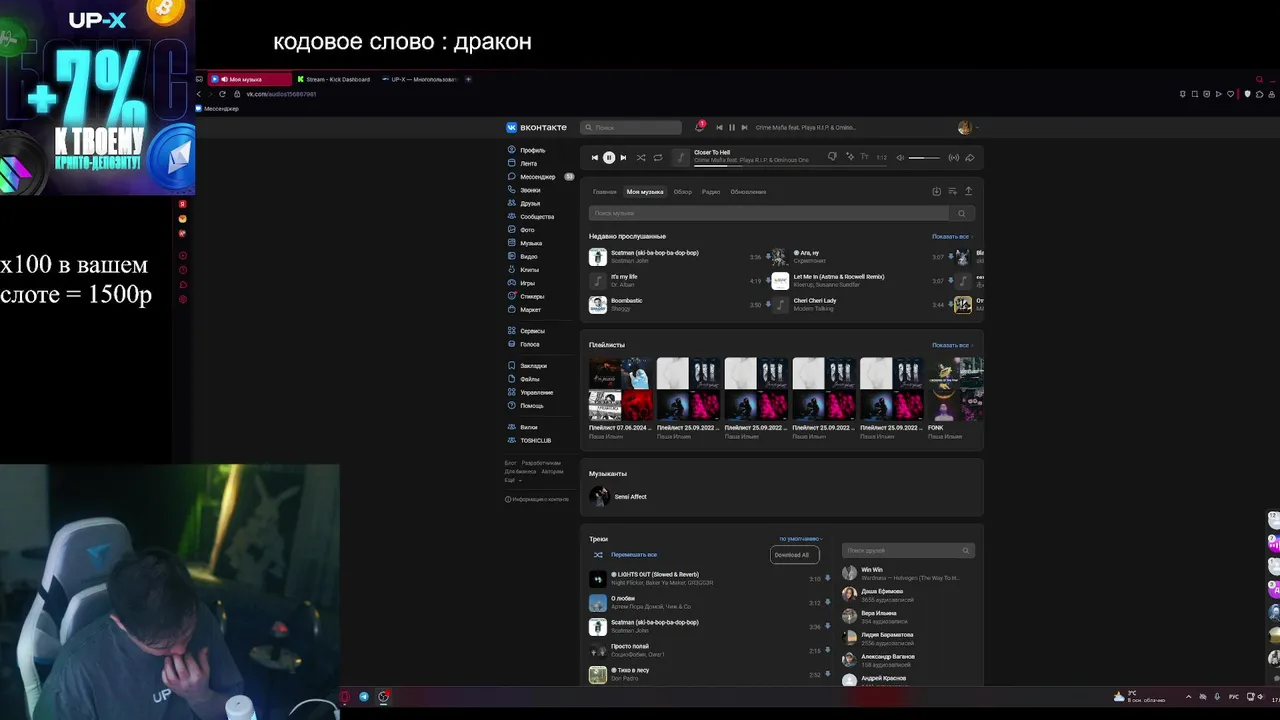Viewport: 1280px width, 720px height.
Task: Share current track using the arrow icon
Action: 969,157
